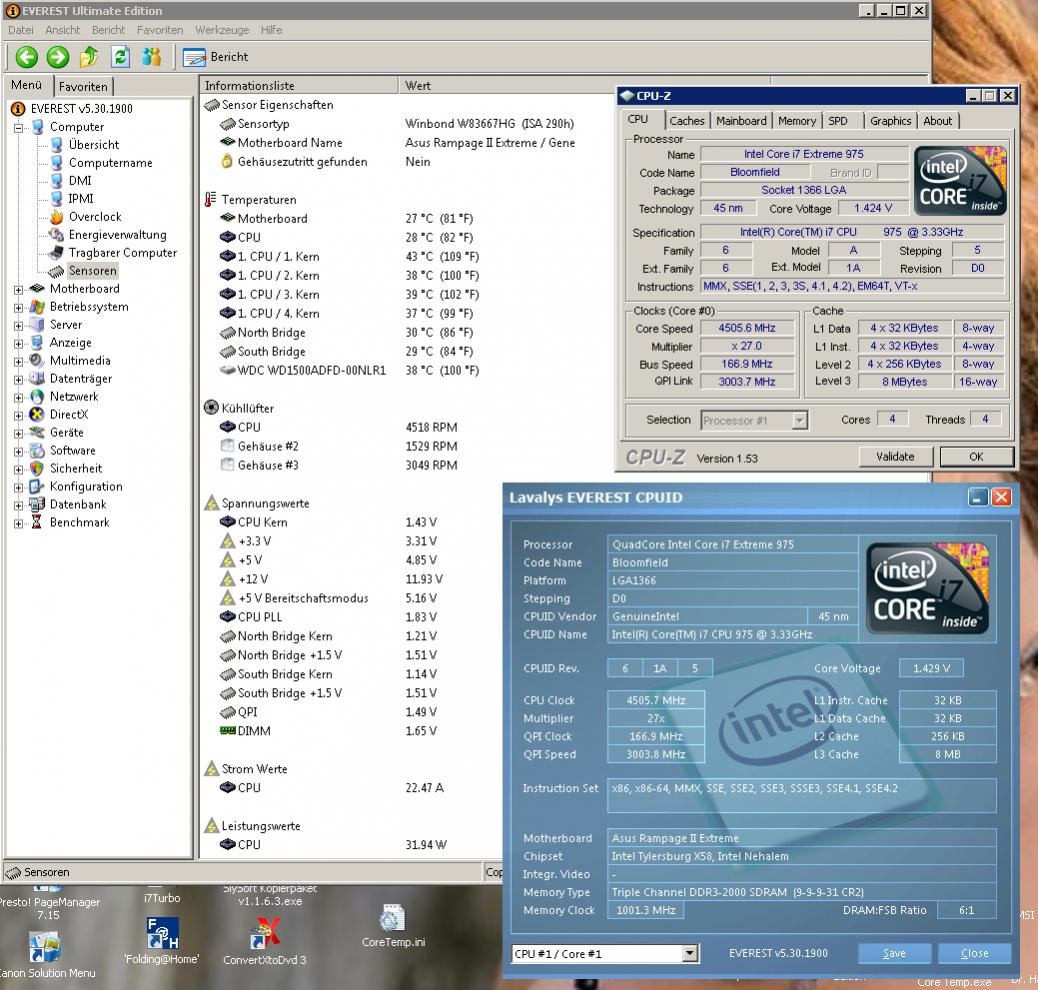This screenshot has width=1038, height=990.
Task: Refresh the EVEREST page
Action: 120,57
